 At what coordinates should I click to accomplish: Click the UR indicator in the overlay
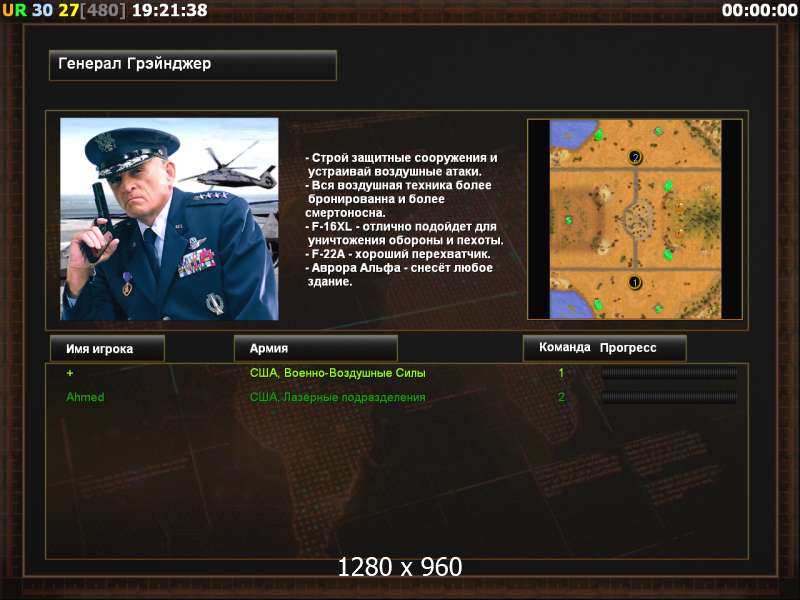(x=14, y=10)
